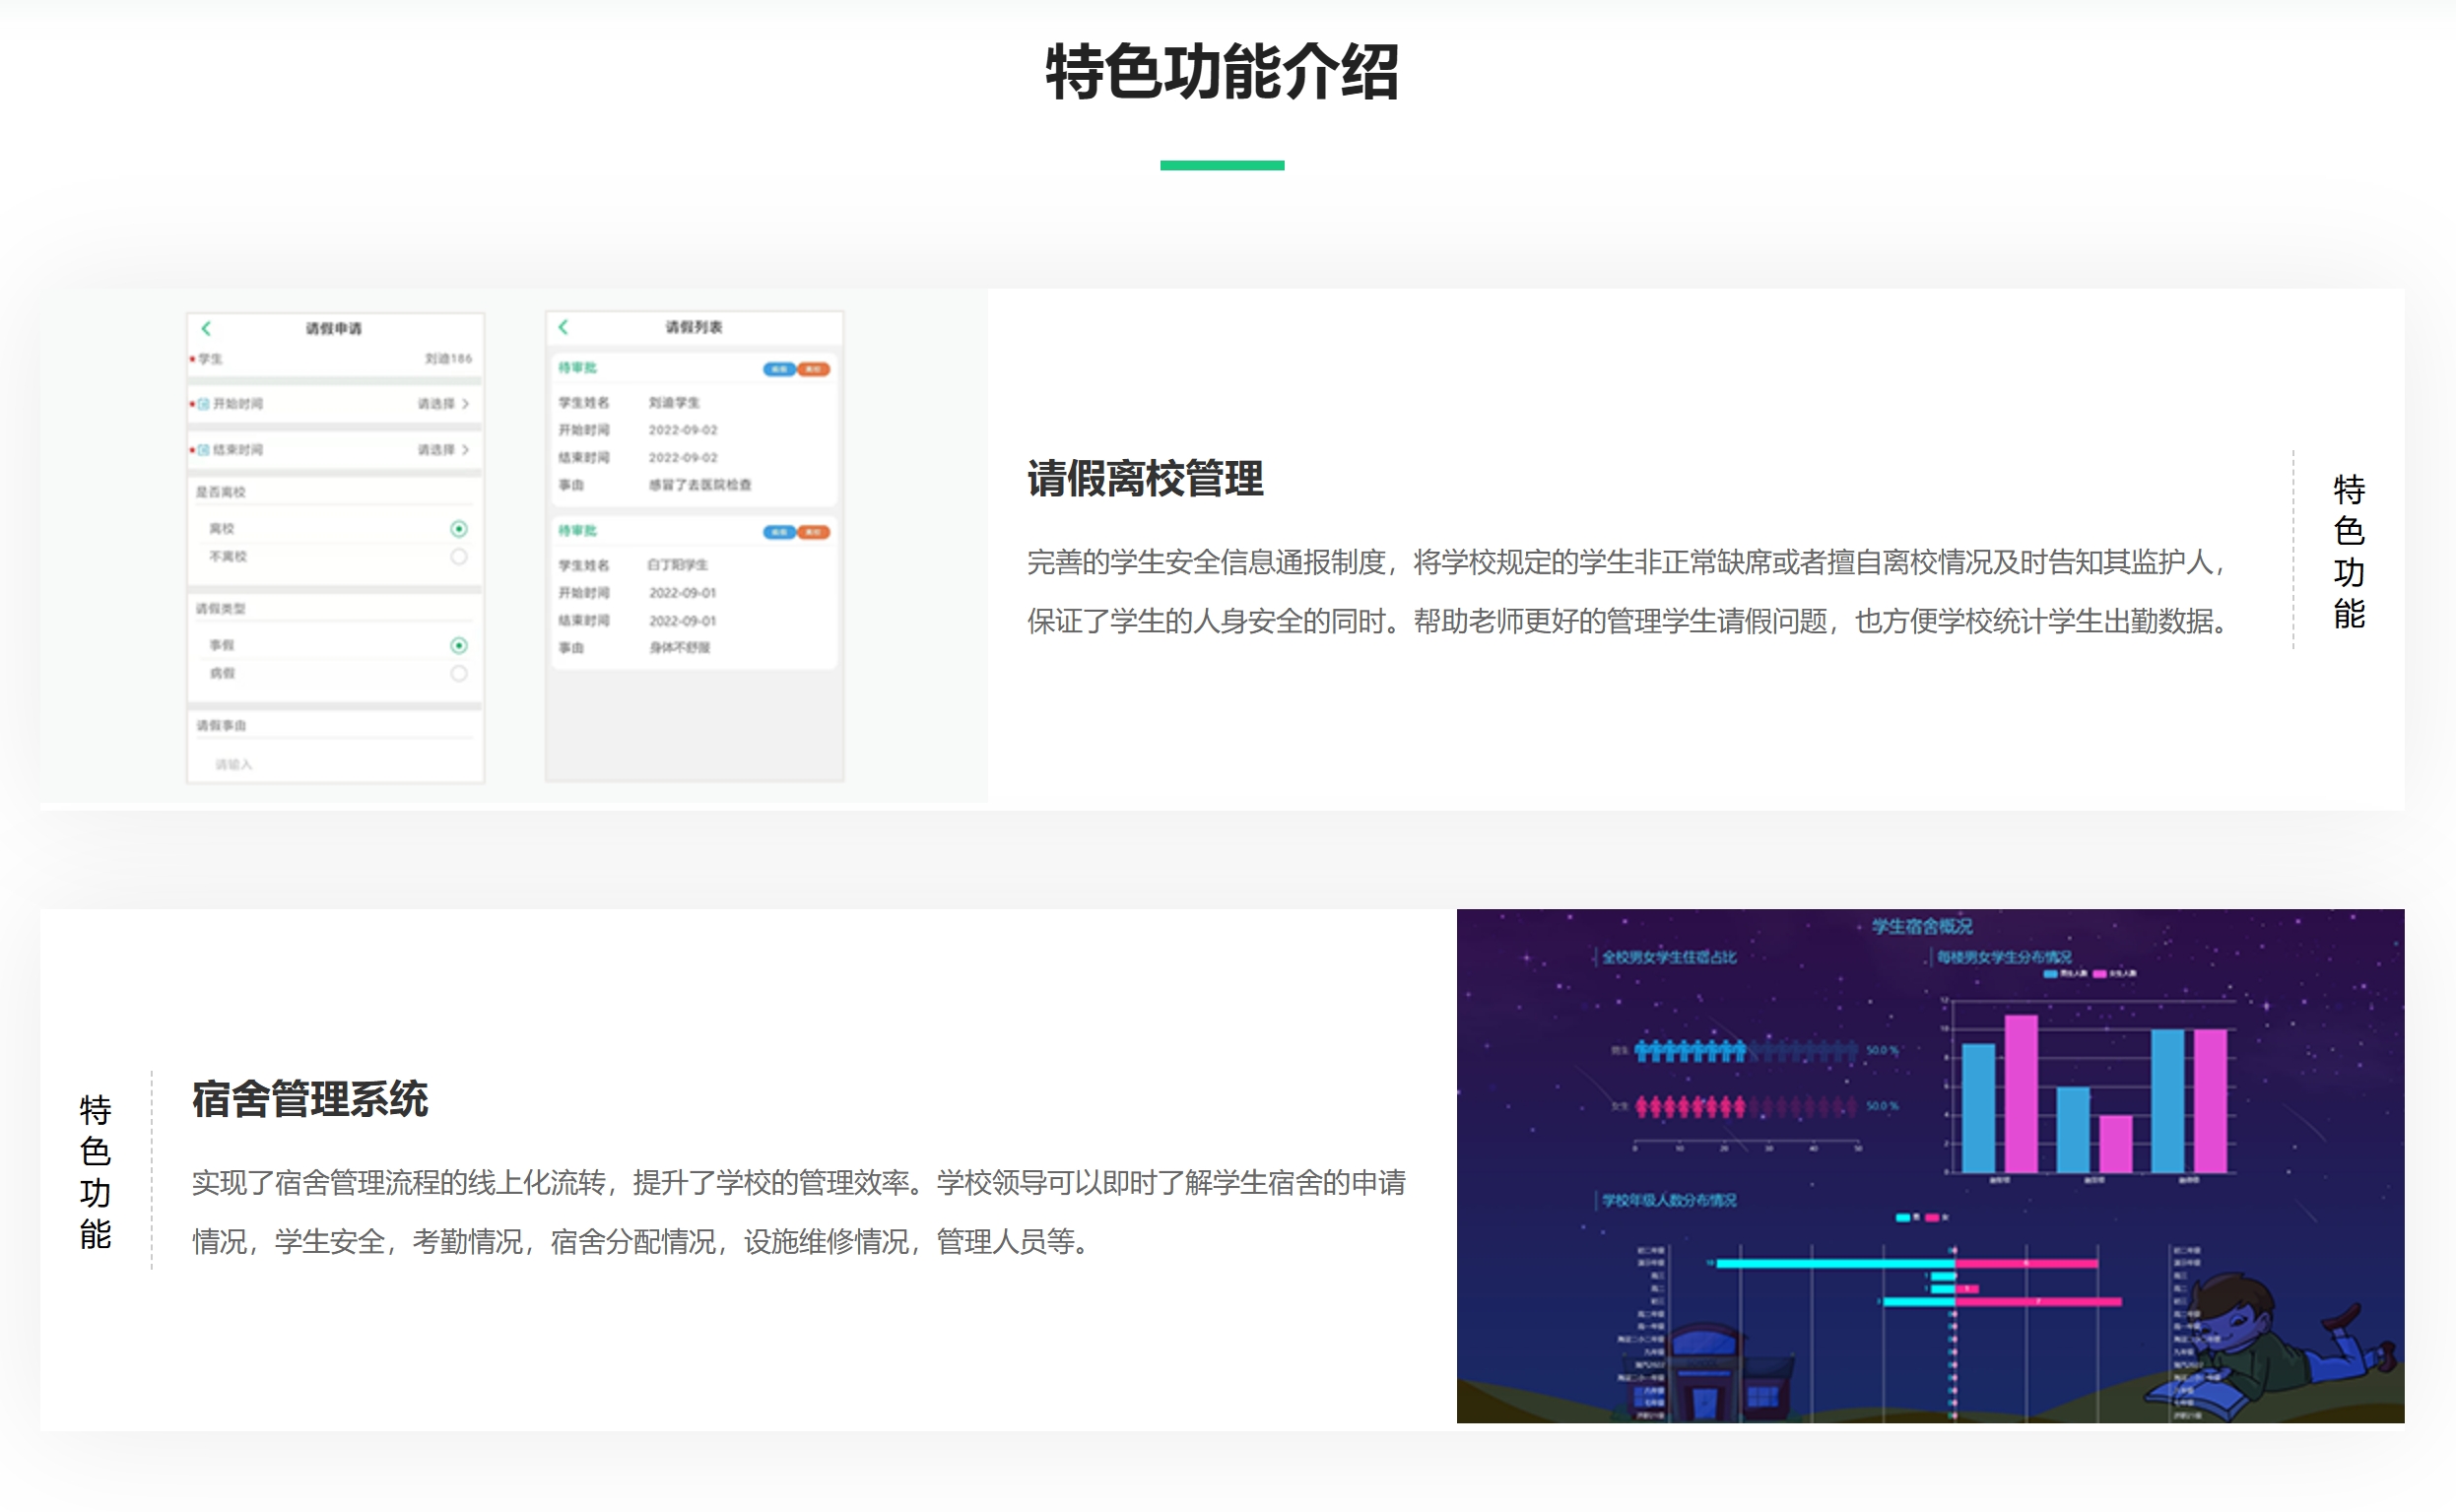Click back arrow on 请假列表 screen
The width and height of the screenshot is (2456, 1512).
[563, 327]
